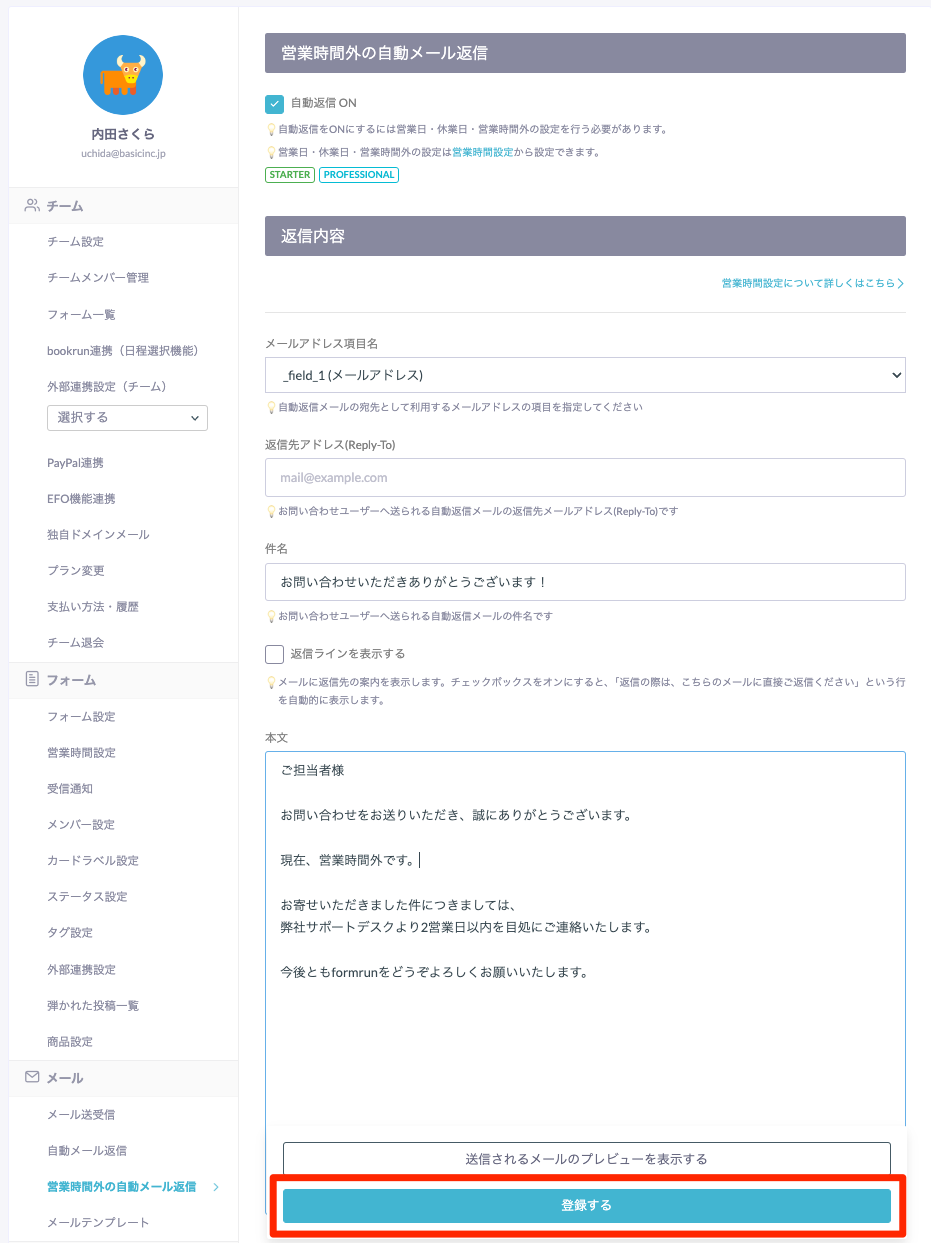Uncheck the 自動返信 ON checkbox

274,103
